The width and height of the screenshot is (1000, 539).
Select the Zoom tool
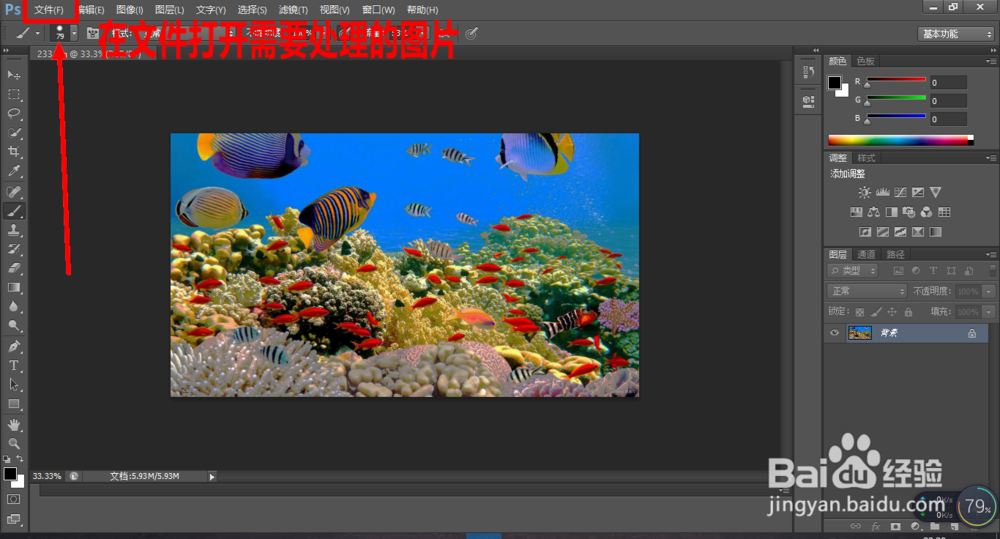14,444
